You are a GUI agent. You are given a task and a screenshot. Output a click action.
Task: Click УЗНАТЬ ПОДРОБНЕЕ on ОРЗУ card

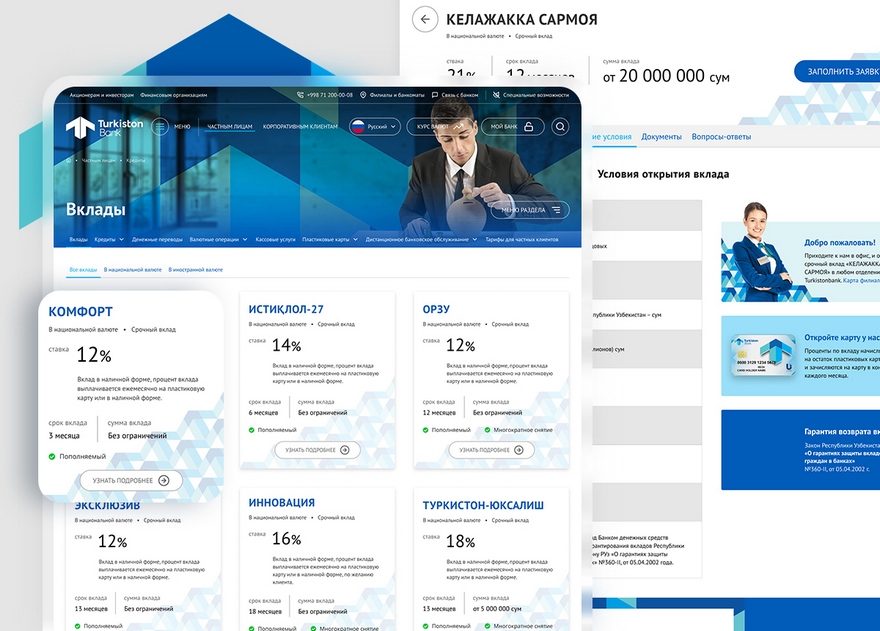click(x=491, y=450)
